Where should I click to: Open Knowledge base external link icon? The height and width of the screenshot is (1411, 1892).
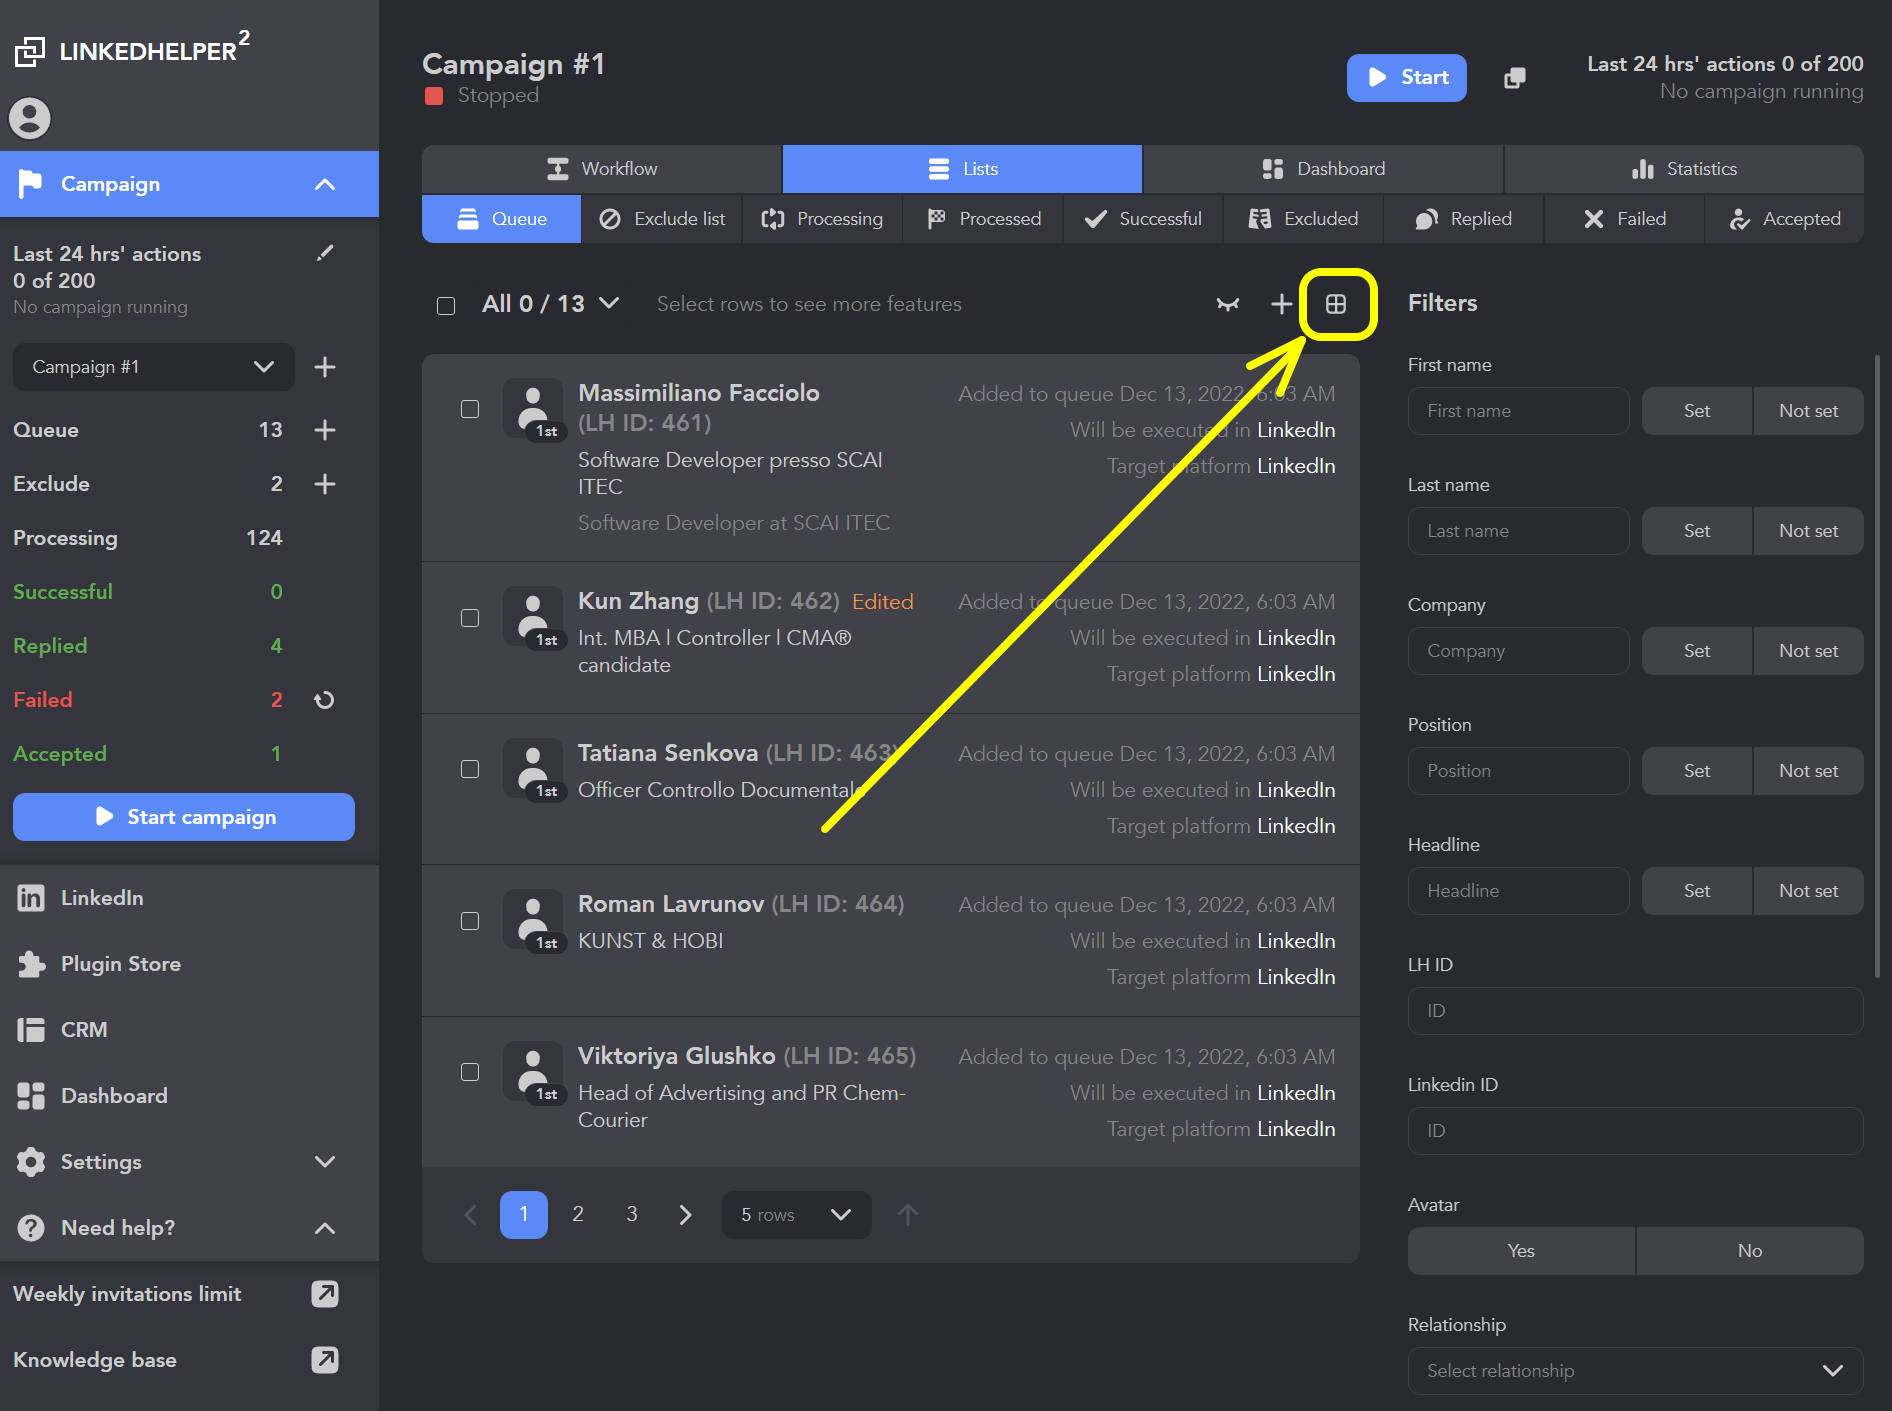click(325, 1360)
